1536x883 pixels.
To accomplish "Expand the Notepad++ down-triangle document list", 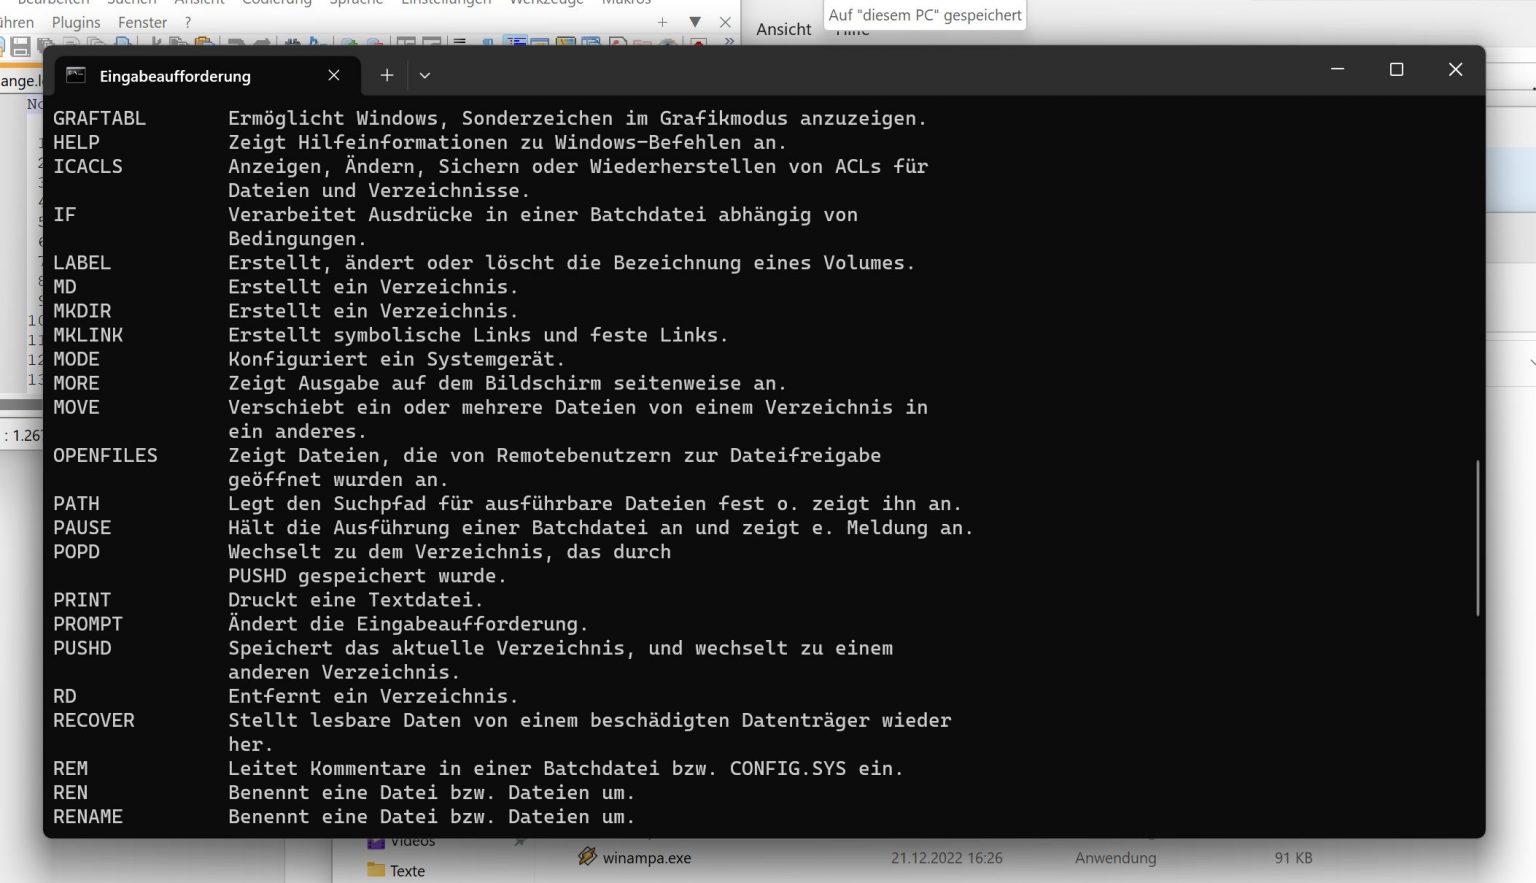I will click(695, 22).
